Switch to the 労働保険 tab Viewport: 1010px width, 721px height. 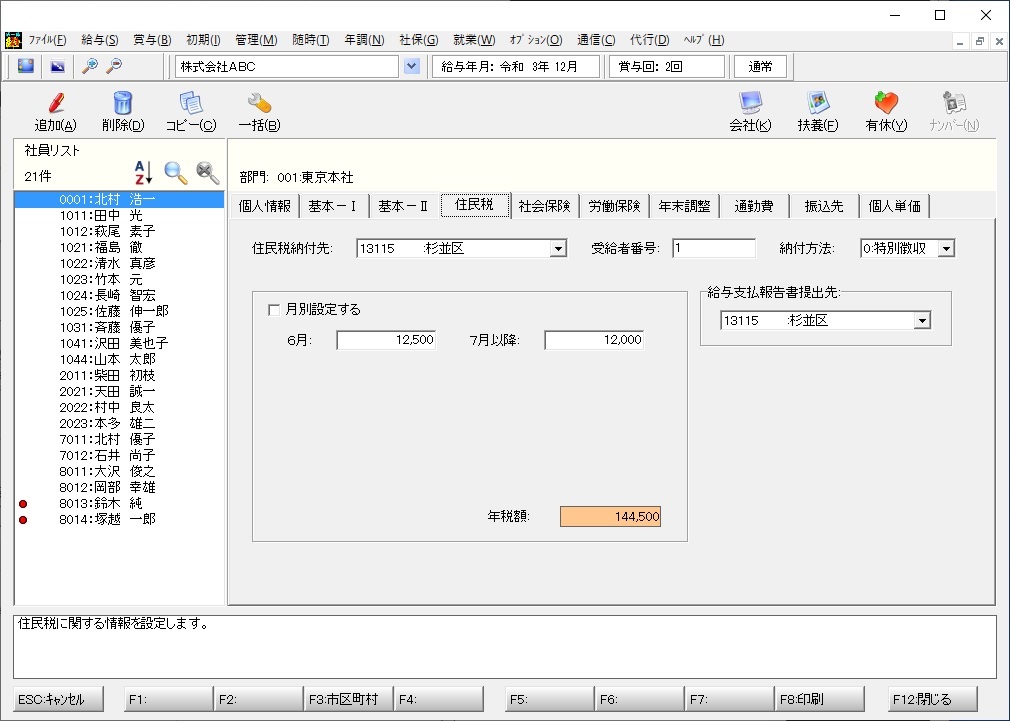(x=615, y=206)
